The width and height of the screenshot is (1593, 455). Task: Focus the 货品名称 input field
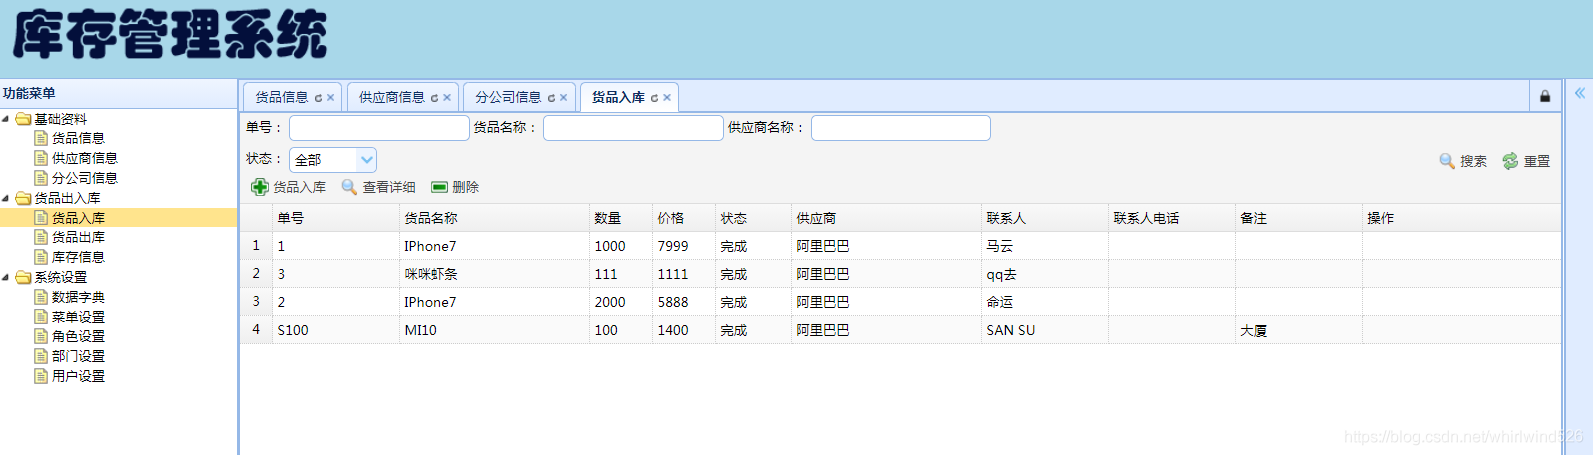633,128
